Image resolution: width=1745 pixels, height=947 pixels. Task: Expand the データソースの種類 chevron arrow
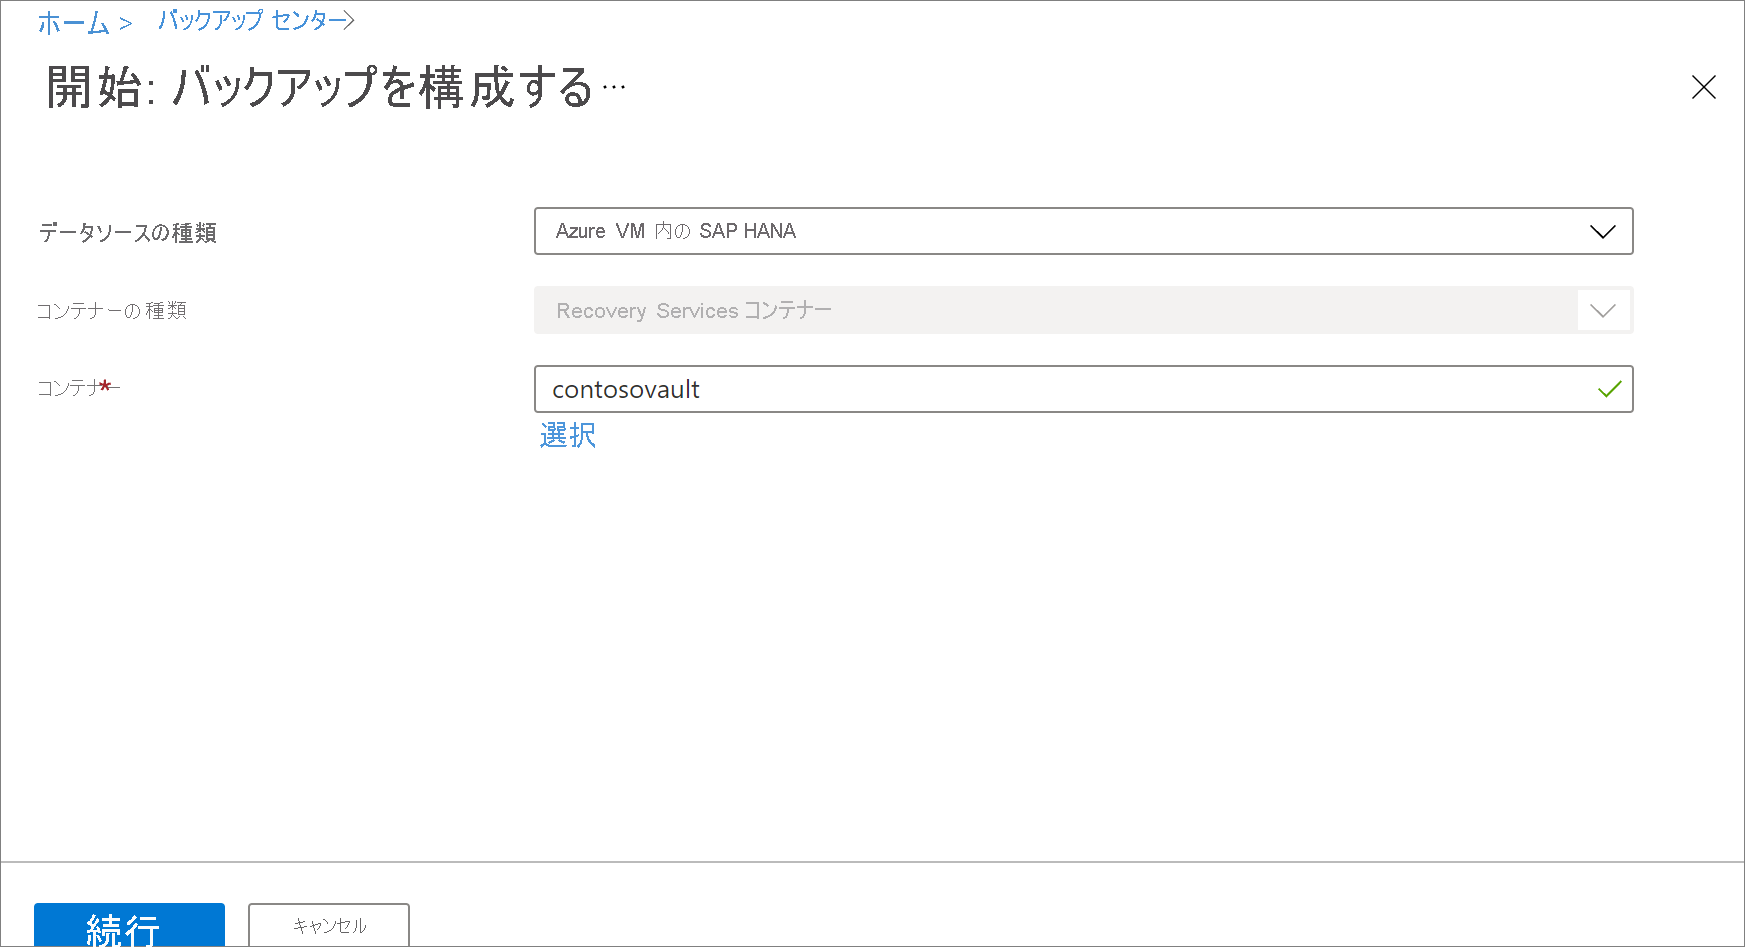point(1602,232)
